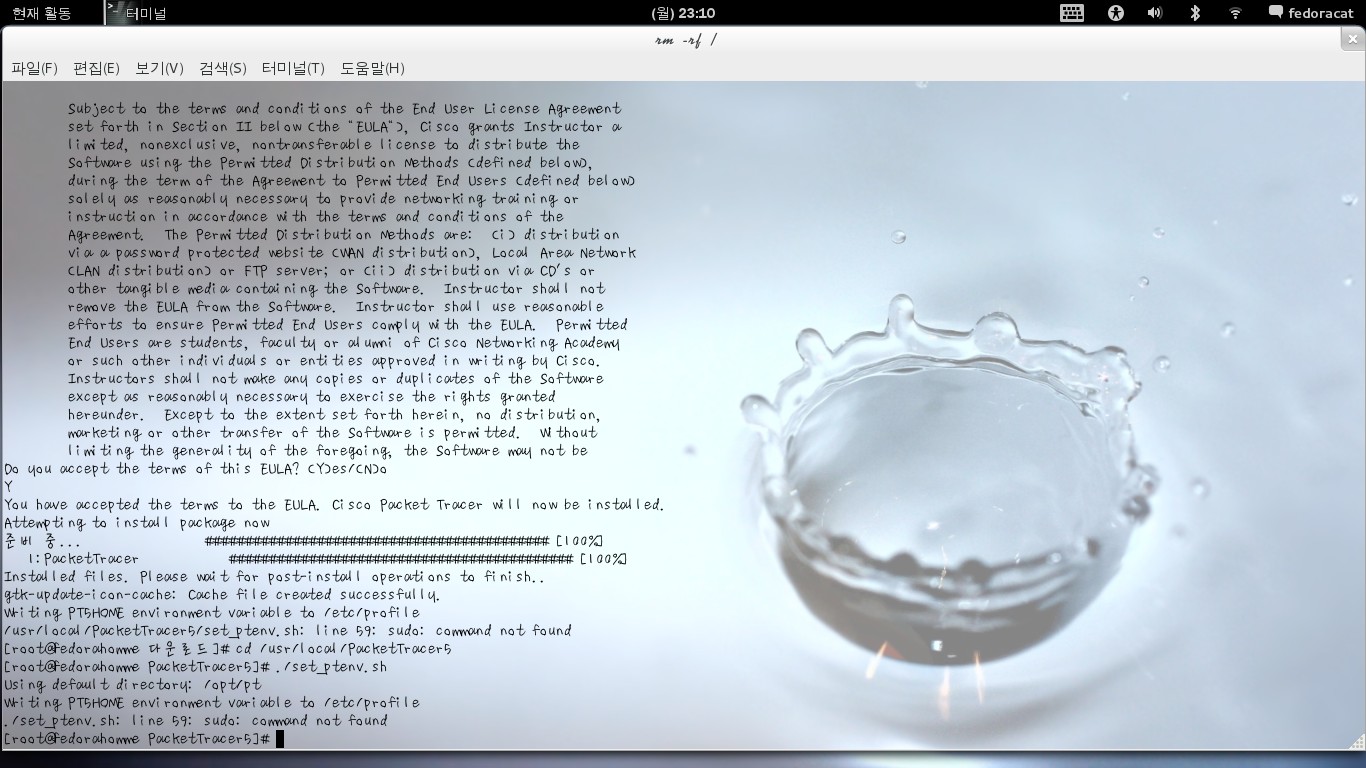Viewport: 1366px width, 768px height.
Task: Open the 편집(E) menu
Action: [x=96, y=68]
